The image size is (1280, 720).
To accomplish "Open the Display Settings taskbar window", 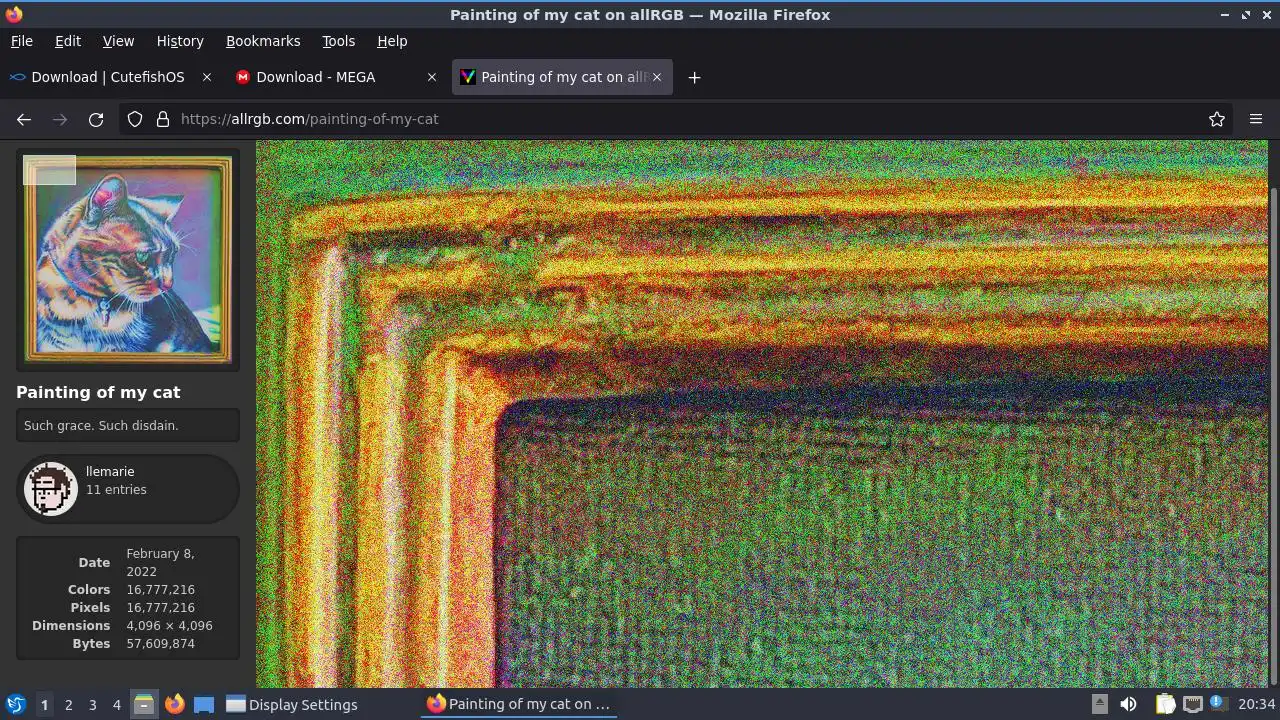I will point(292,704).
